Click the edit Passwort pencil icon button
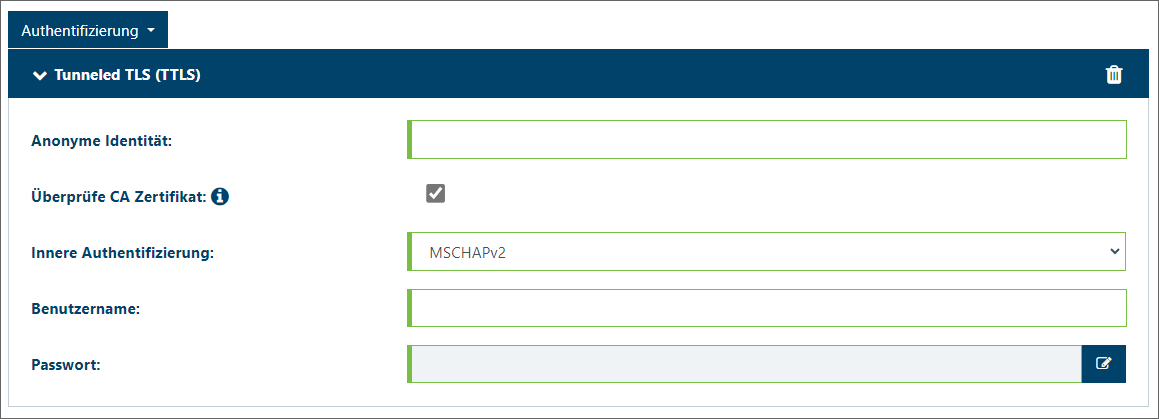 pos(1104,364)
